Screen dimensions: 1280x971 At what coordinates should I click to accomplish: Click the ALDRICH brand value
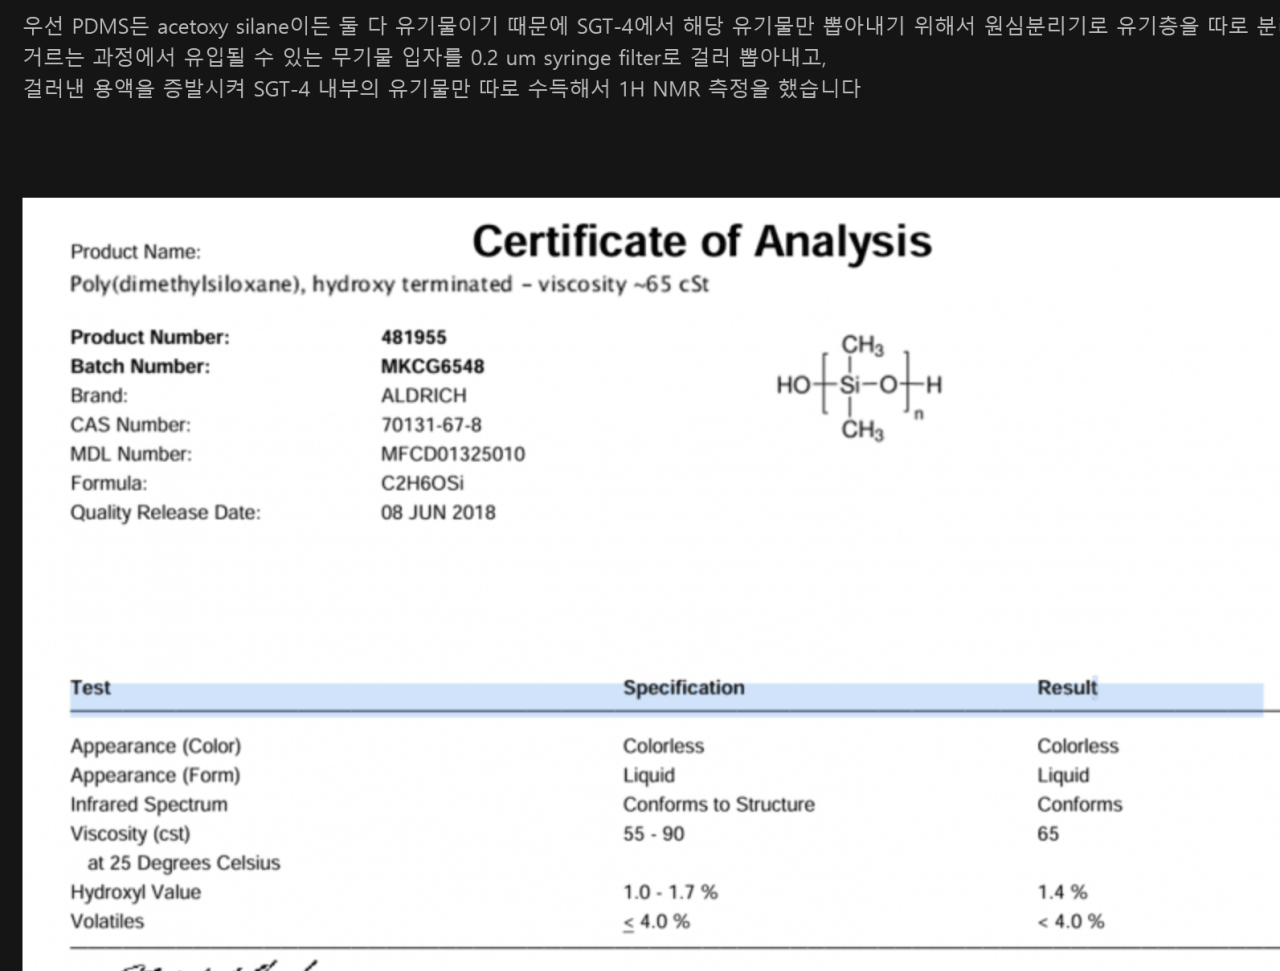point(423,396)
